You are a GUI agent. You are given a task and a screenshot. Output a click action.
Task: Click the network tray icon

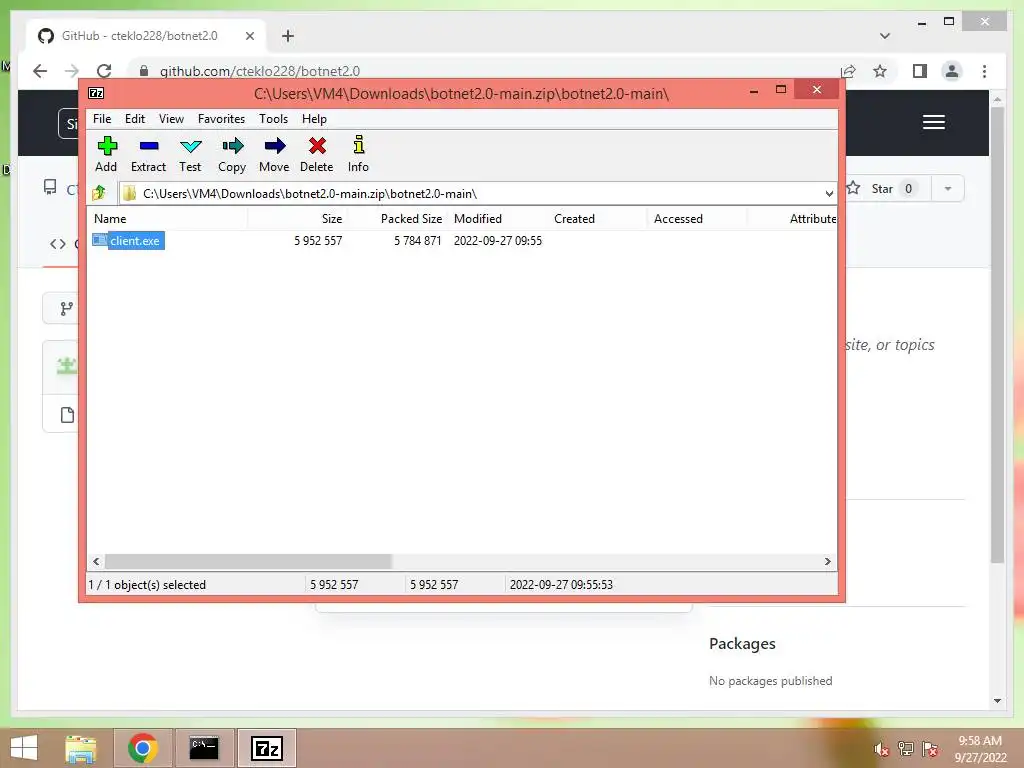click(906, 749)
